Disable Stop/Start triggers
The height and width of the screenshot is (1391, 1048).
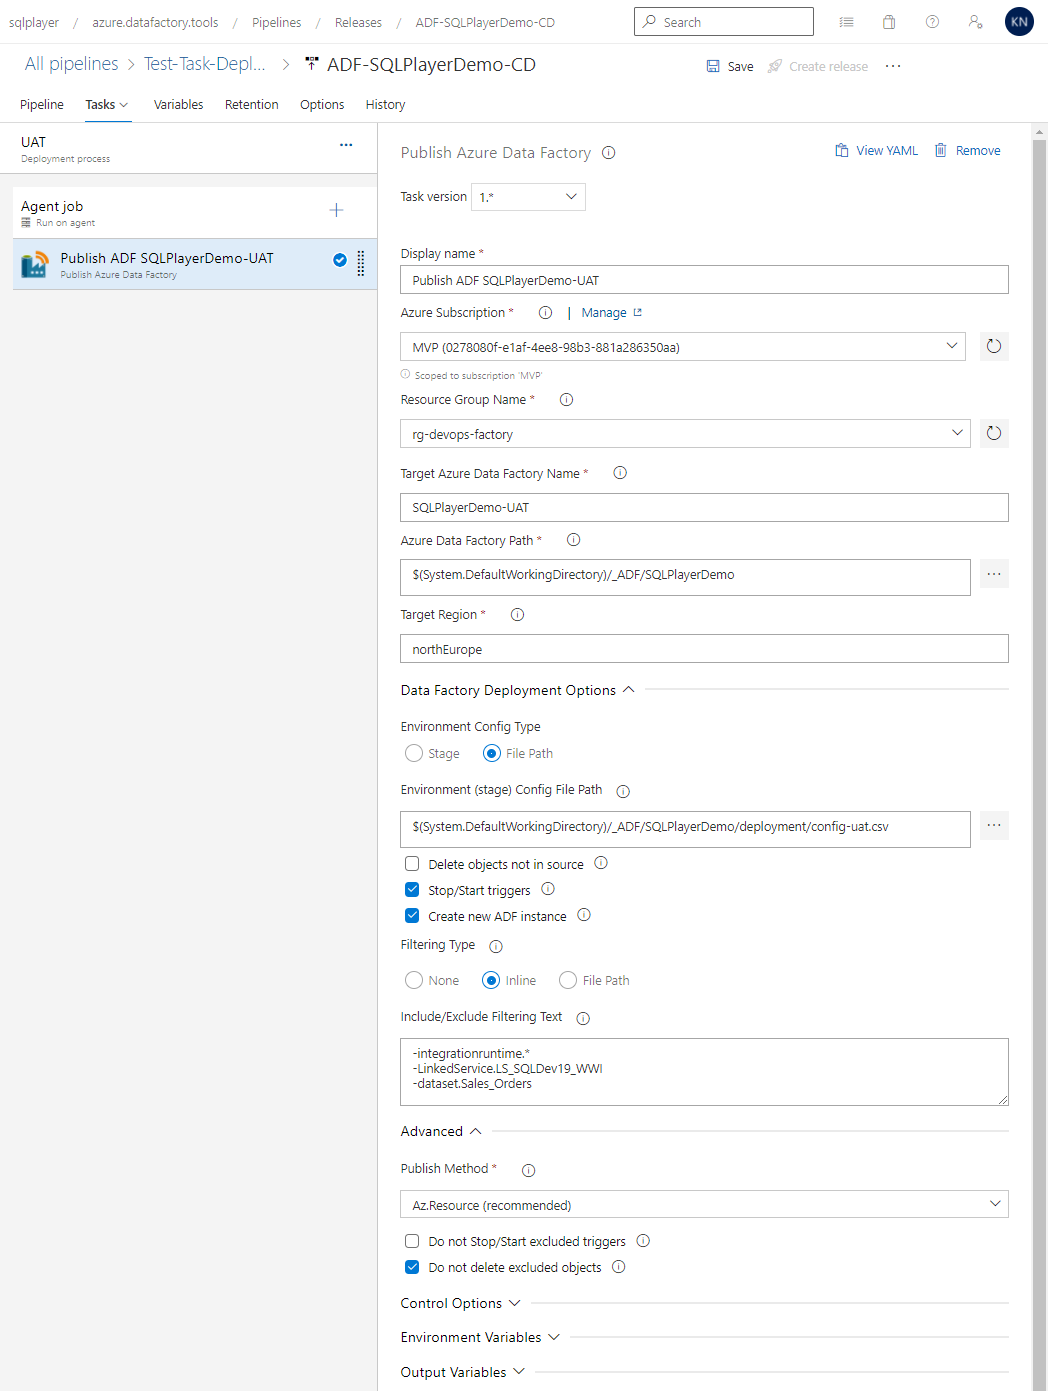click(412, 889)
